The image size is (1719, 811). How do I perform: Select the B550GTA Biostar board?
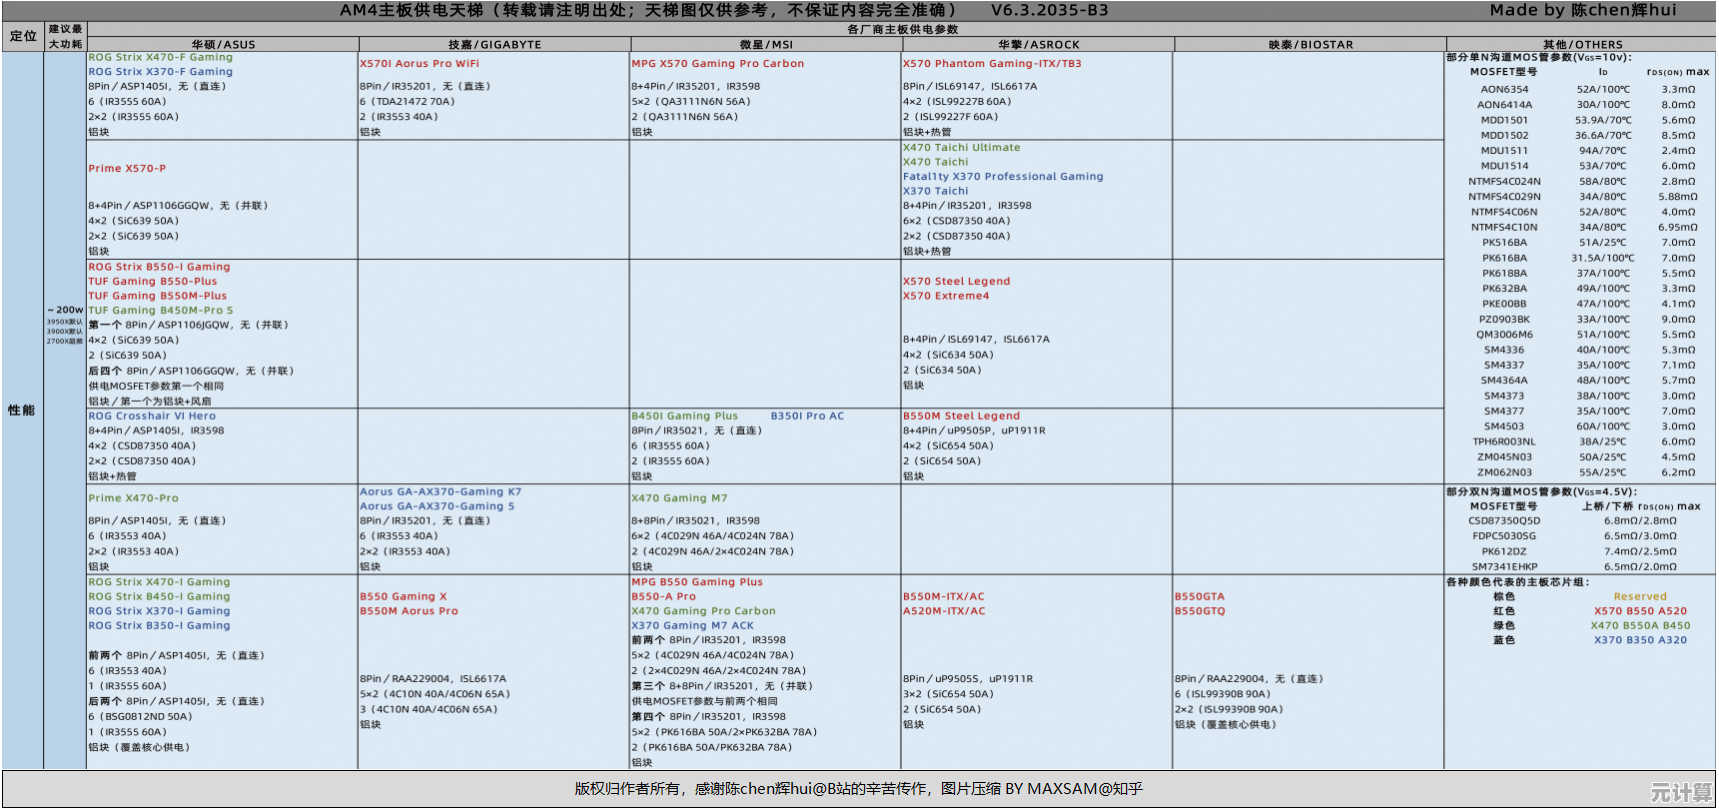1199,597
